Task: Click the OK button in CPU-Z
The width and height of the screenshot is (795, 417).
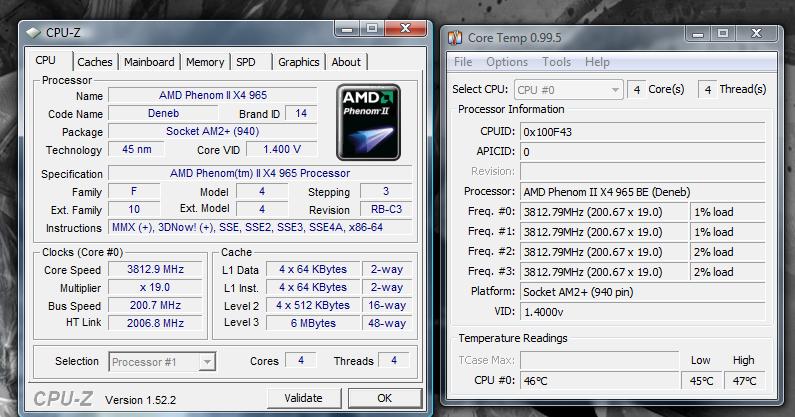Action: coord(384,398)
